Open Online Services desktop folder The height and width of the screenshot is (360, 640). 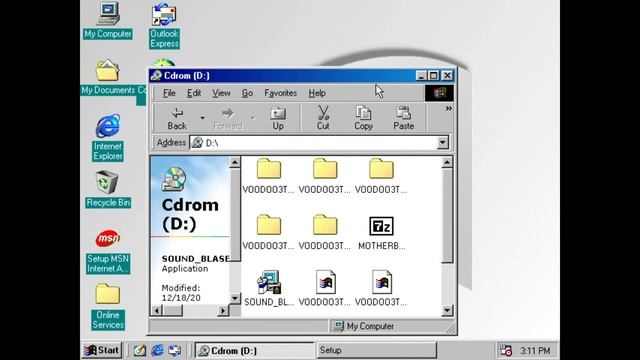[108, 306]
